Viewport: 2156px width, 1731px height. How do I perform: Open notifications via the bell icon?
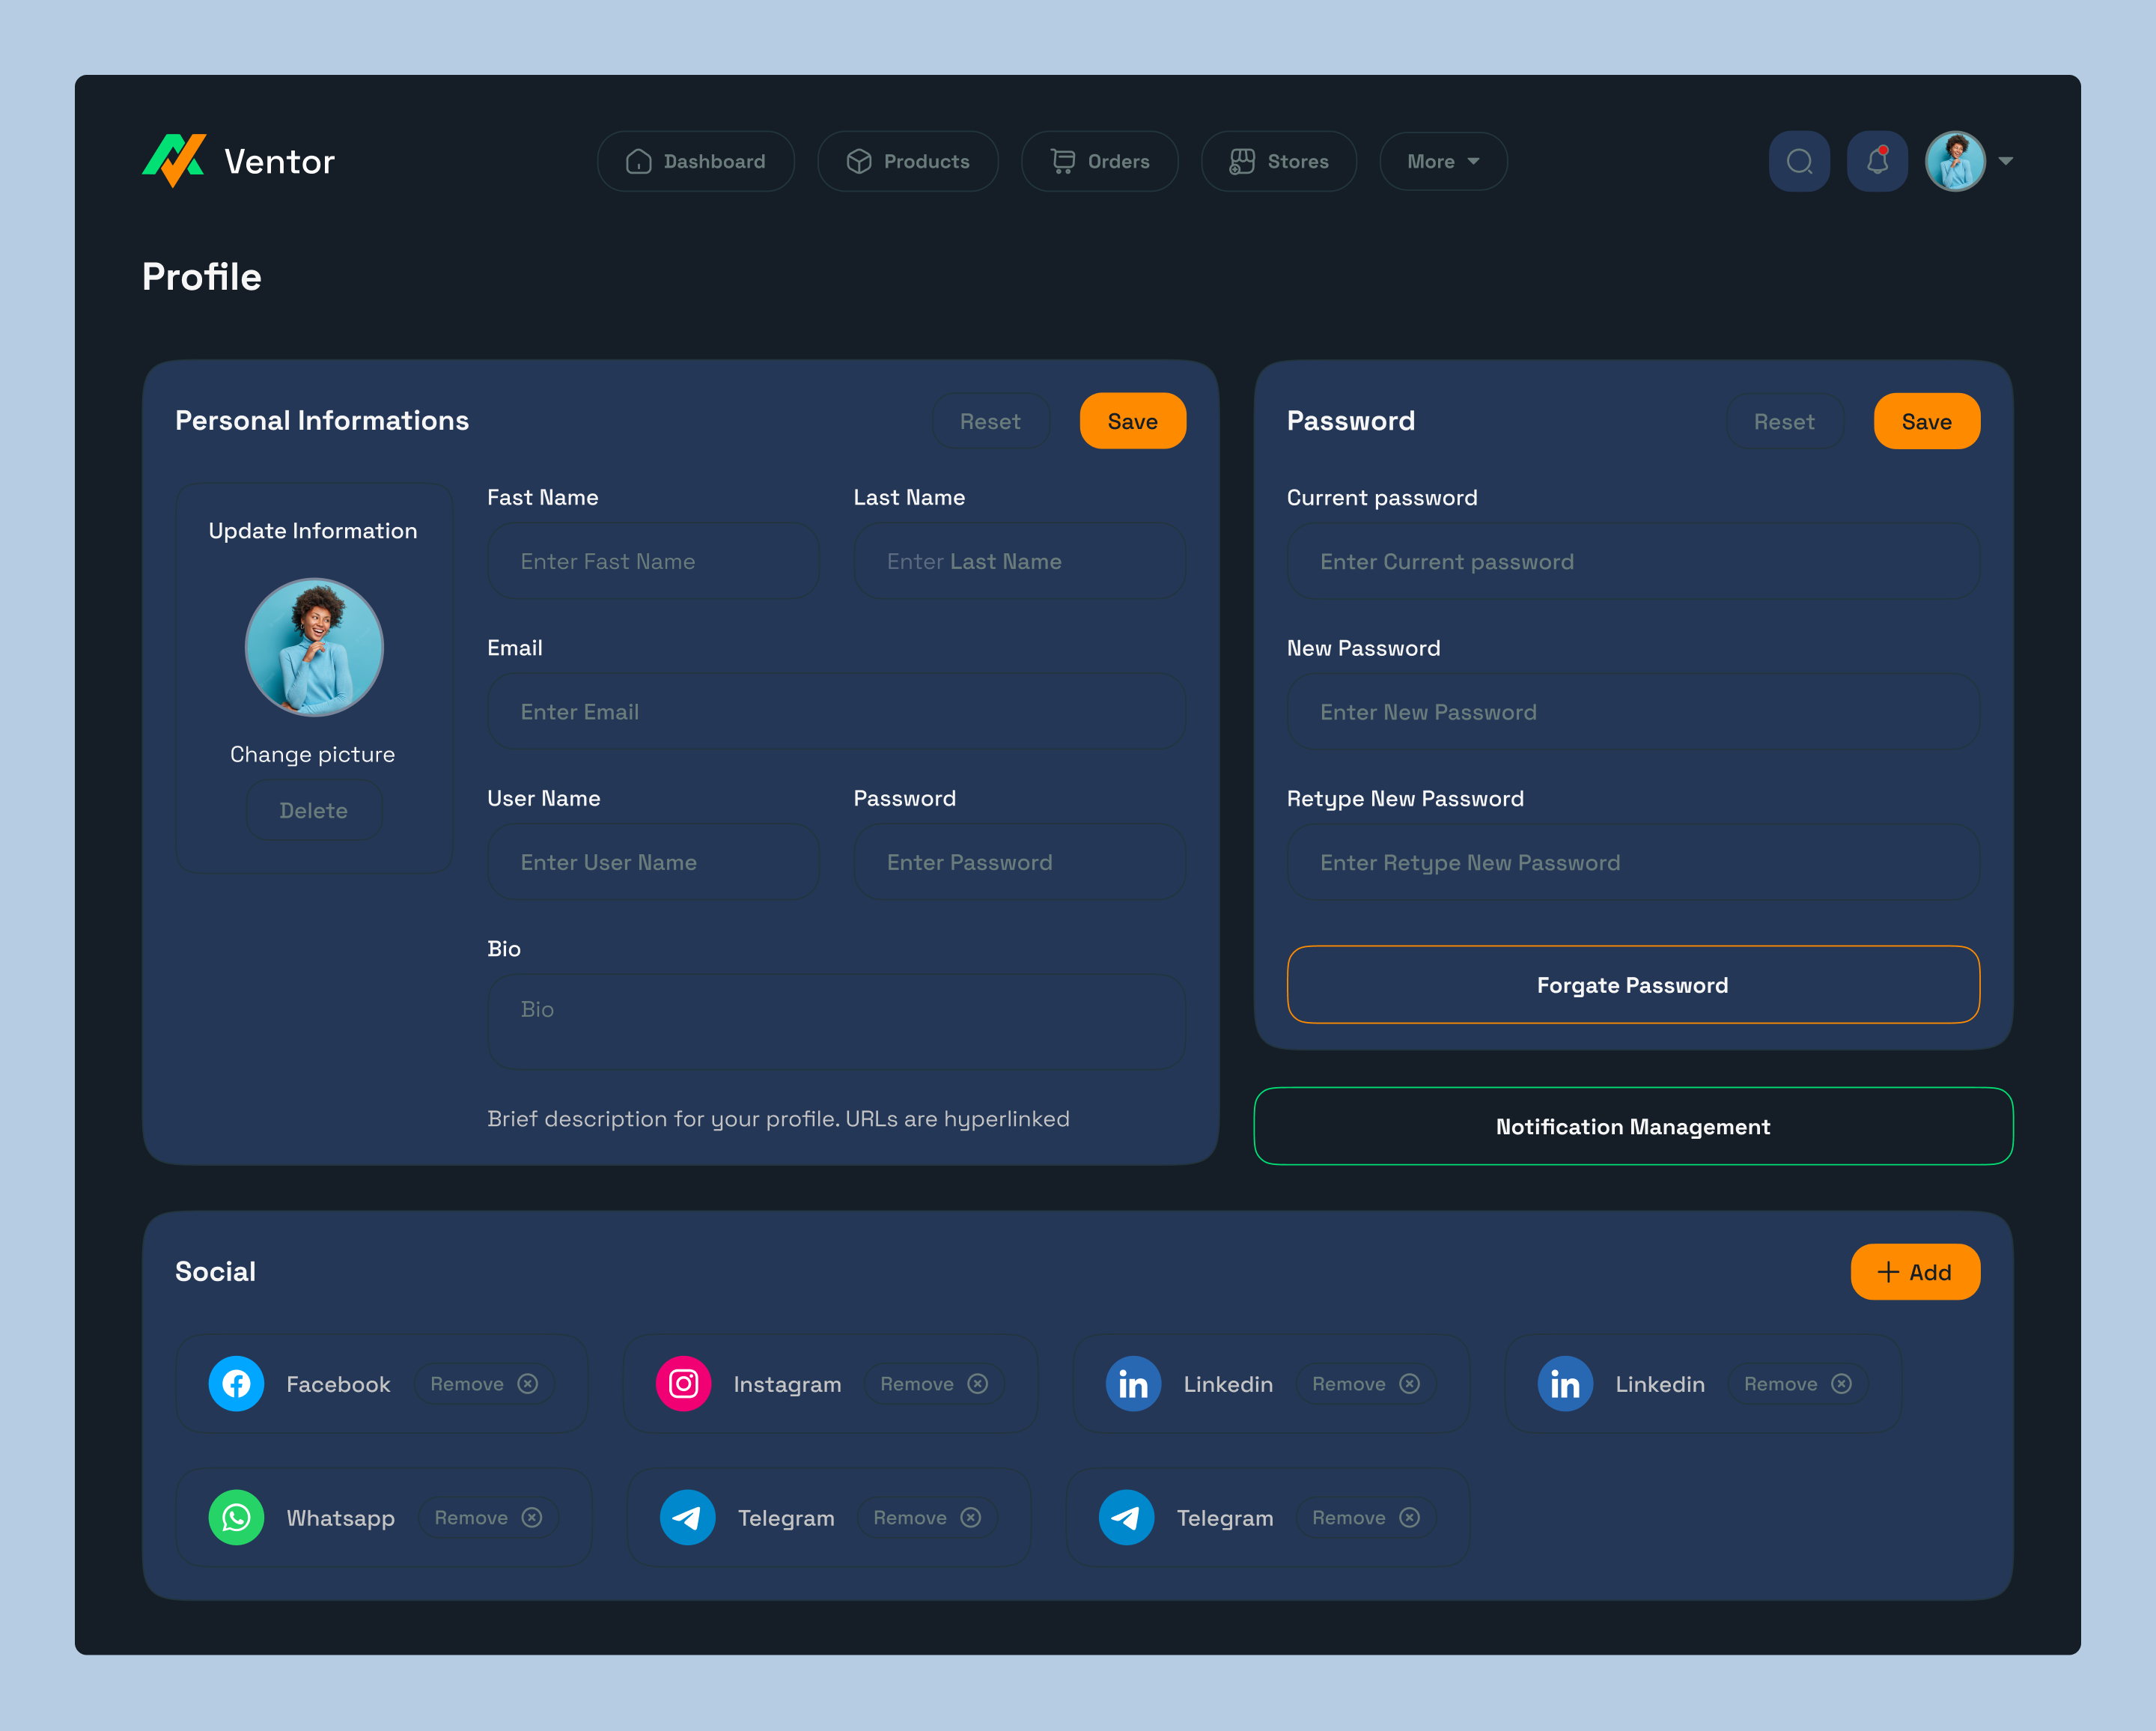pos(1877,160)
